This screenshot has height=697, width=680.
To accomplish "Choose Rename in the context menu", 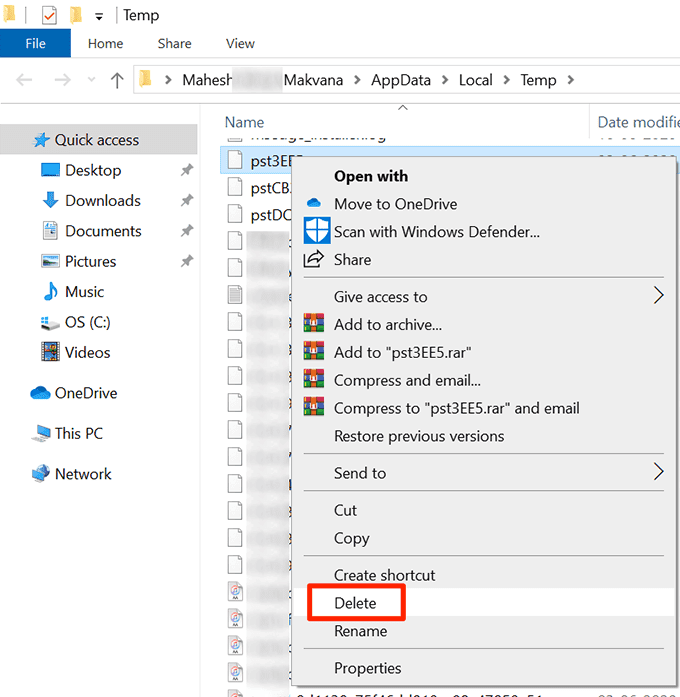I will tap(360, 631).
